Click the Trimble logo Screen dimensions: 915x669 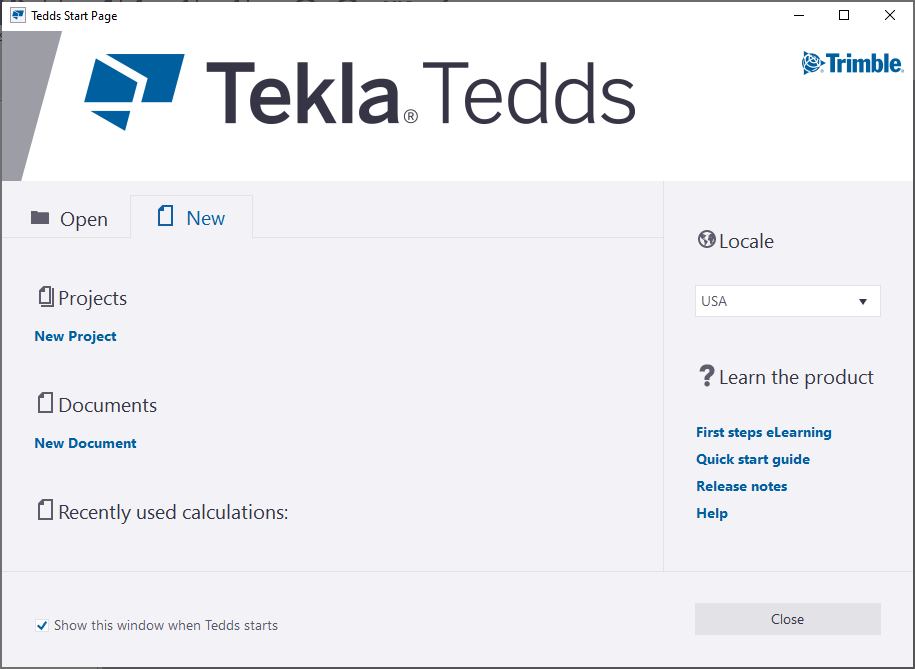tap(852, 63)
